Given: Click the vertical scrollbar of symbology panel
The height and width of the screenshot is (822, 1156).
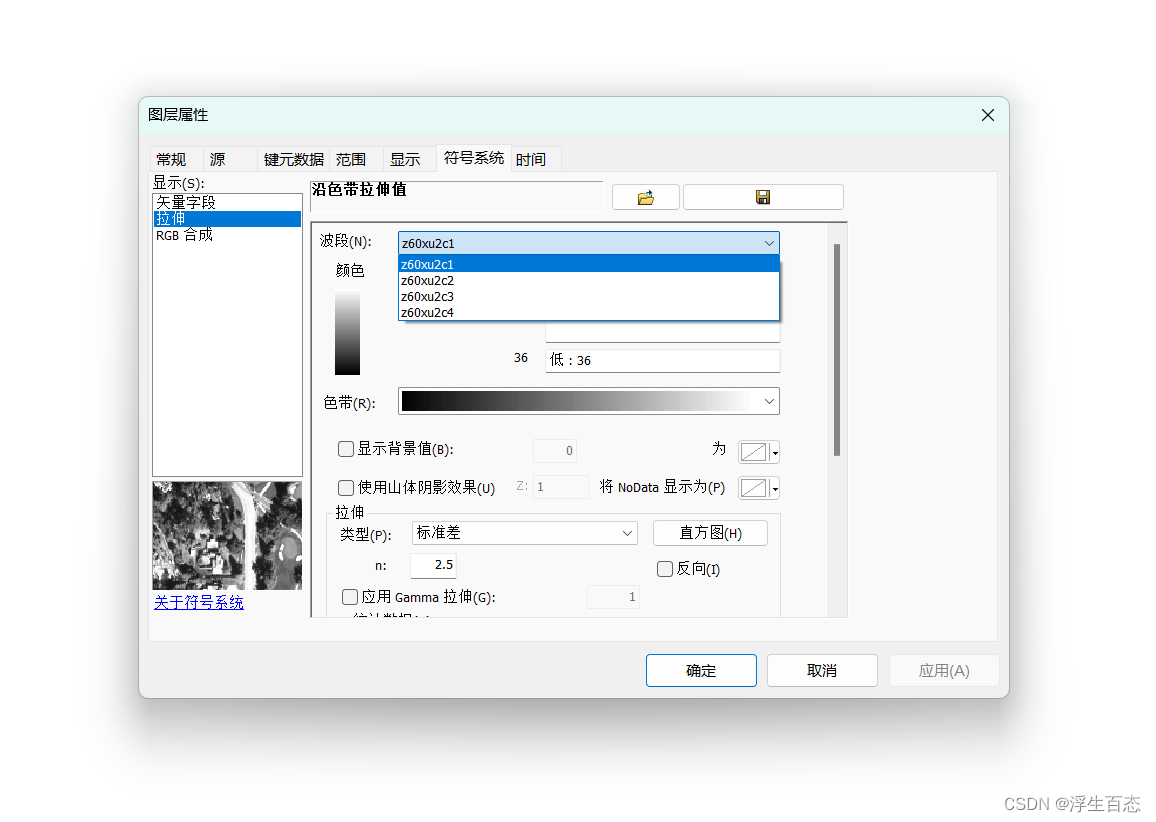Looking at the screenshot, I should pyautogui.click(x=837, y=350).
